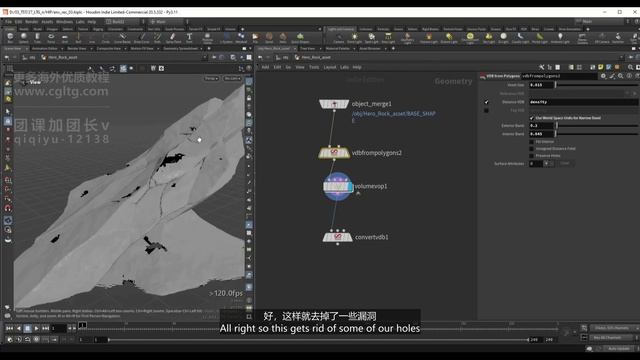The height and width of the screenshot is (360, 640).
Task: Open the network editor Tools menu
Action: click(313, 67)
